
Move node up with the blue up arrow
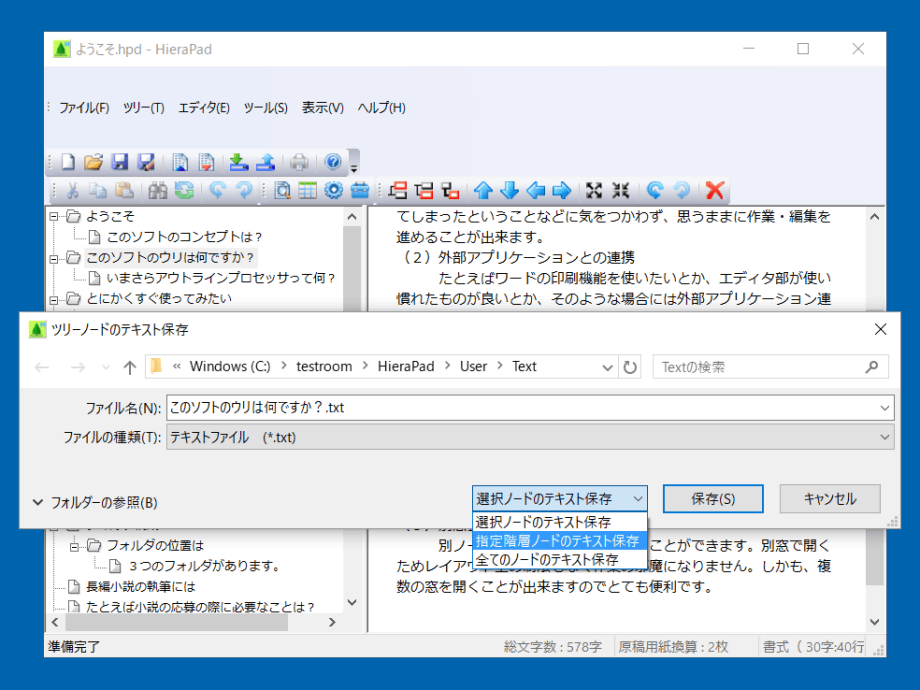483,190
